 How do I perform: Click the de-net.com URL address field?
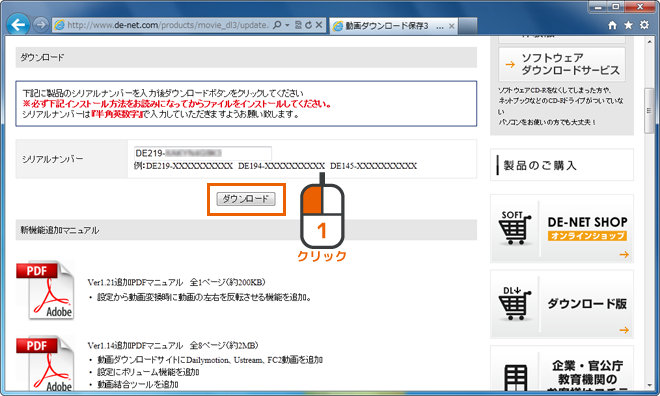[x=168, y=25]
